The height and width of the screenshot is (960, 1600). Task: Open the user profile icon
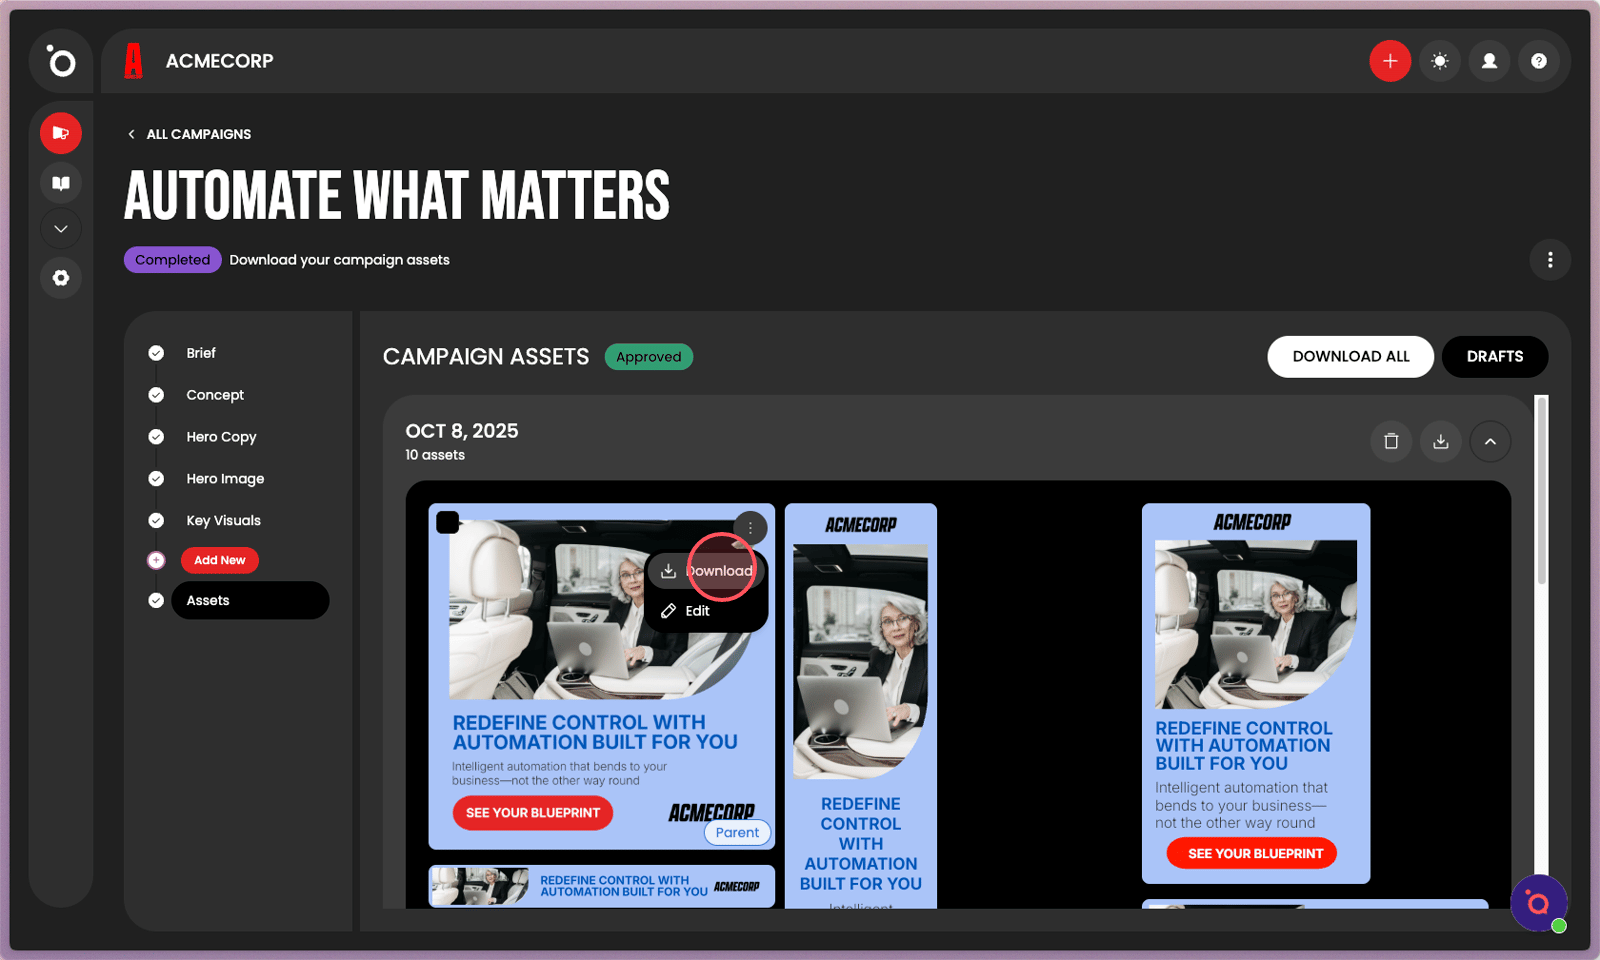coord(1489,61)
